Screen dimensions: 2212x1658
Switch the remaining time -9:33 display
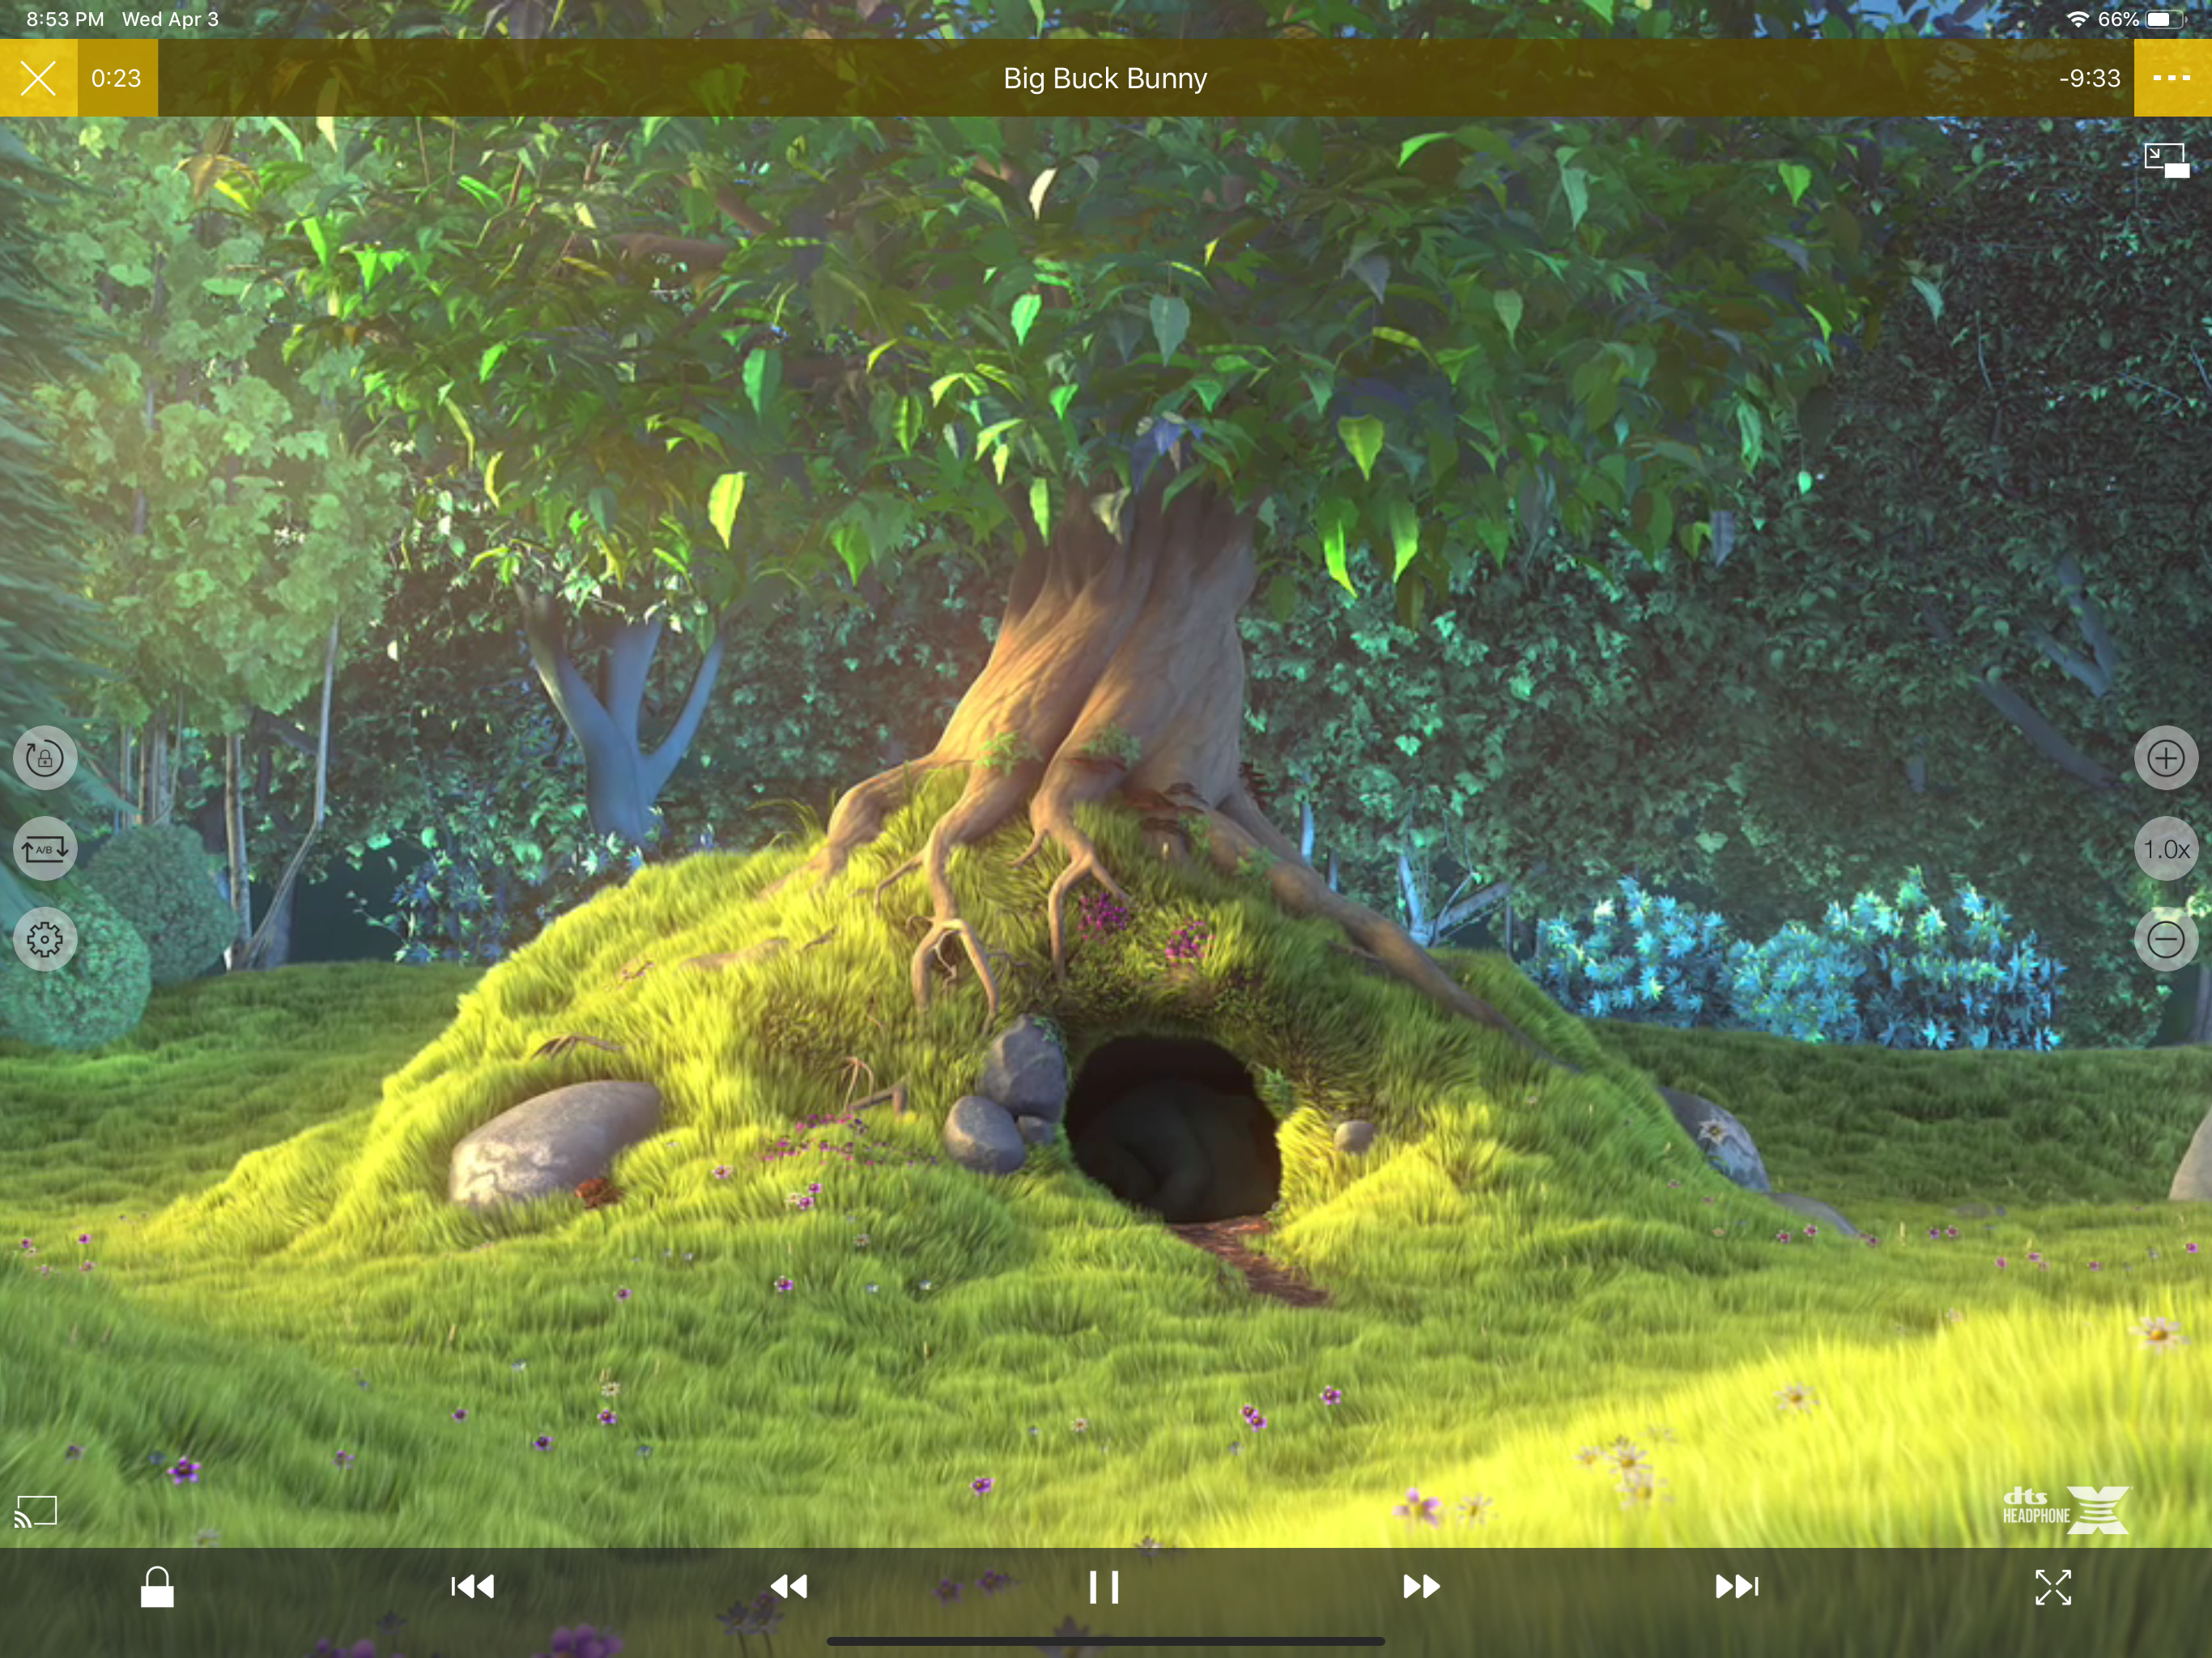point(2089,78)
